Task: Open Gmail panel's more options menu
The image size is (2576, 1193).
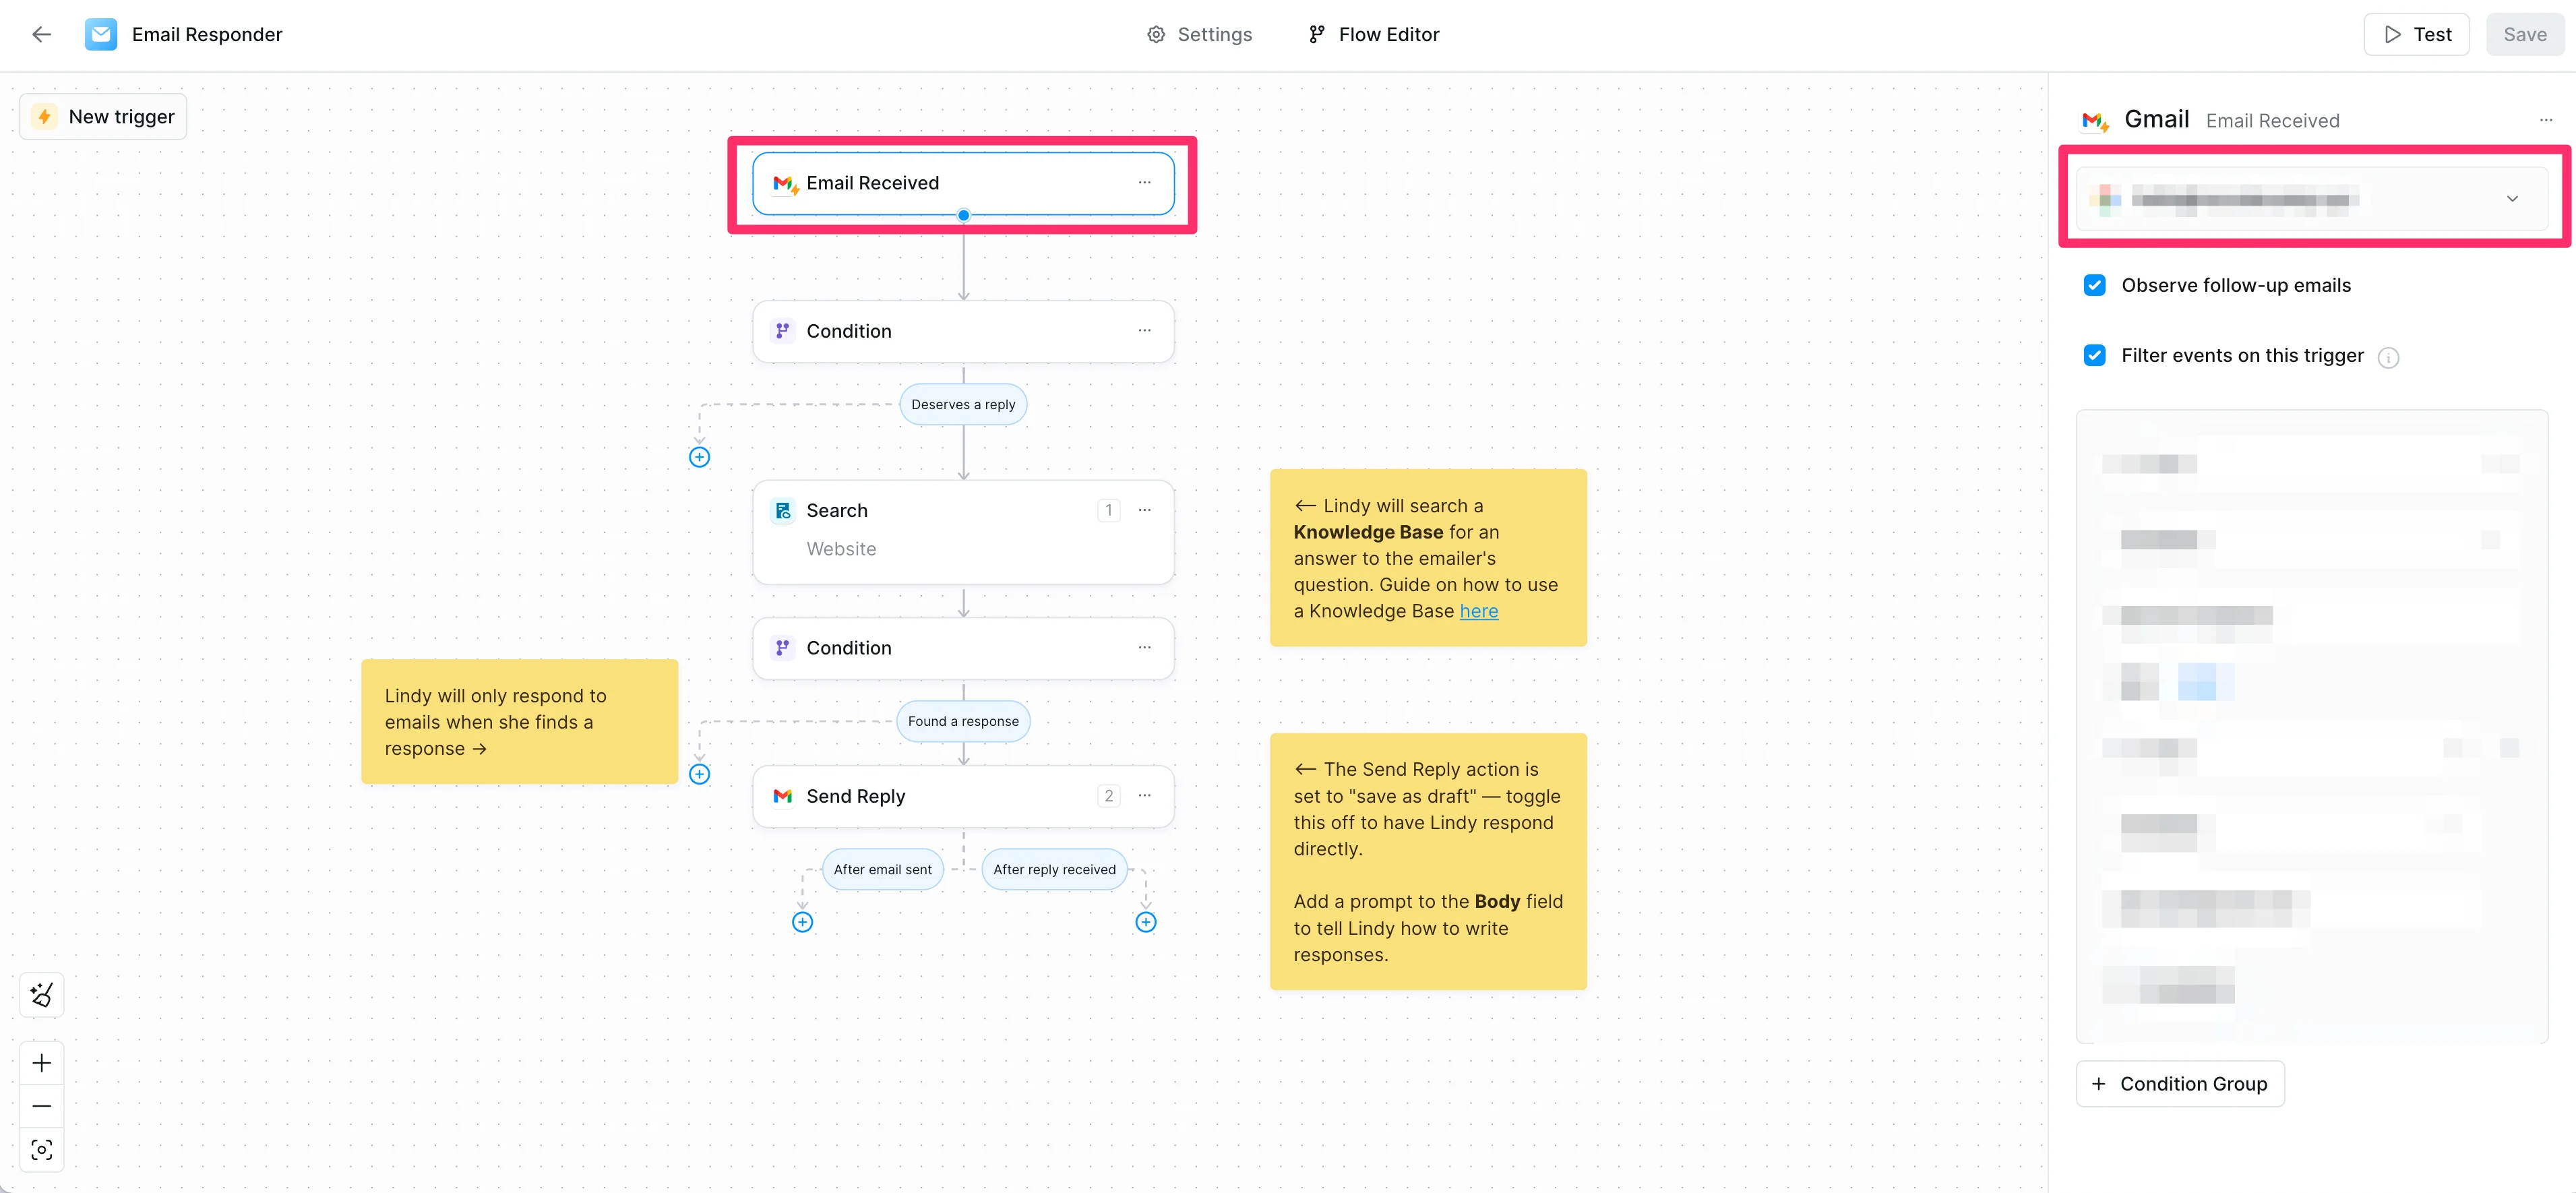Action: click(2545, 120)
